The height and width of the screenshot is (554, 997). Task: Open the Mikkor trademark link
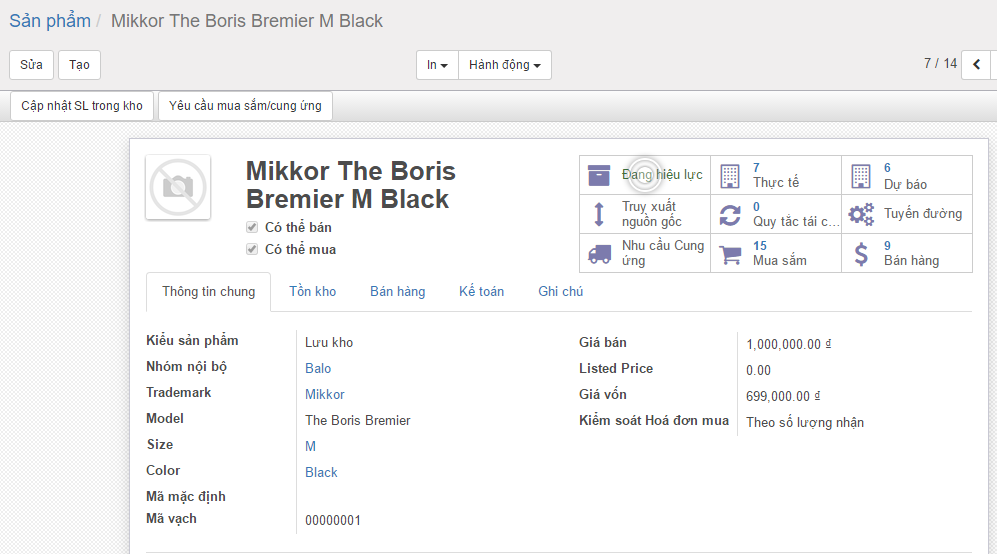coord(325,394)
